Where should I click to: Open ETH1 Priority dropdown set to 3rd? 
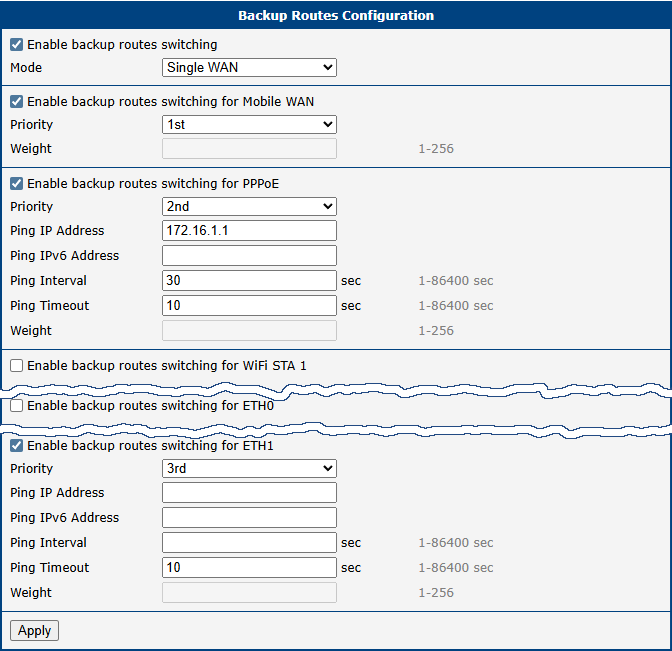tap(249, 468)
